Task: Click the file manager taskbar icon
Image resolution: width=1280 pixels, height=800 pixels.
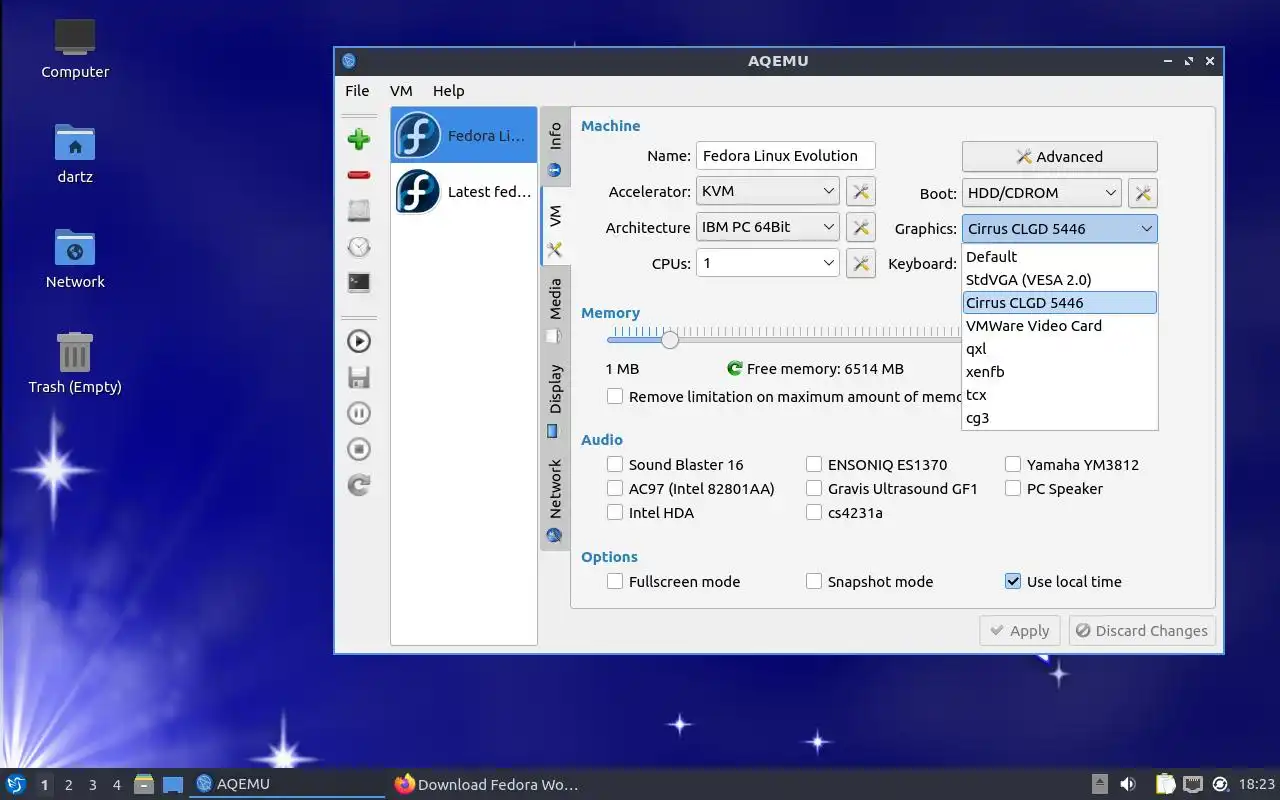Action: point(144,784)
